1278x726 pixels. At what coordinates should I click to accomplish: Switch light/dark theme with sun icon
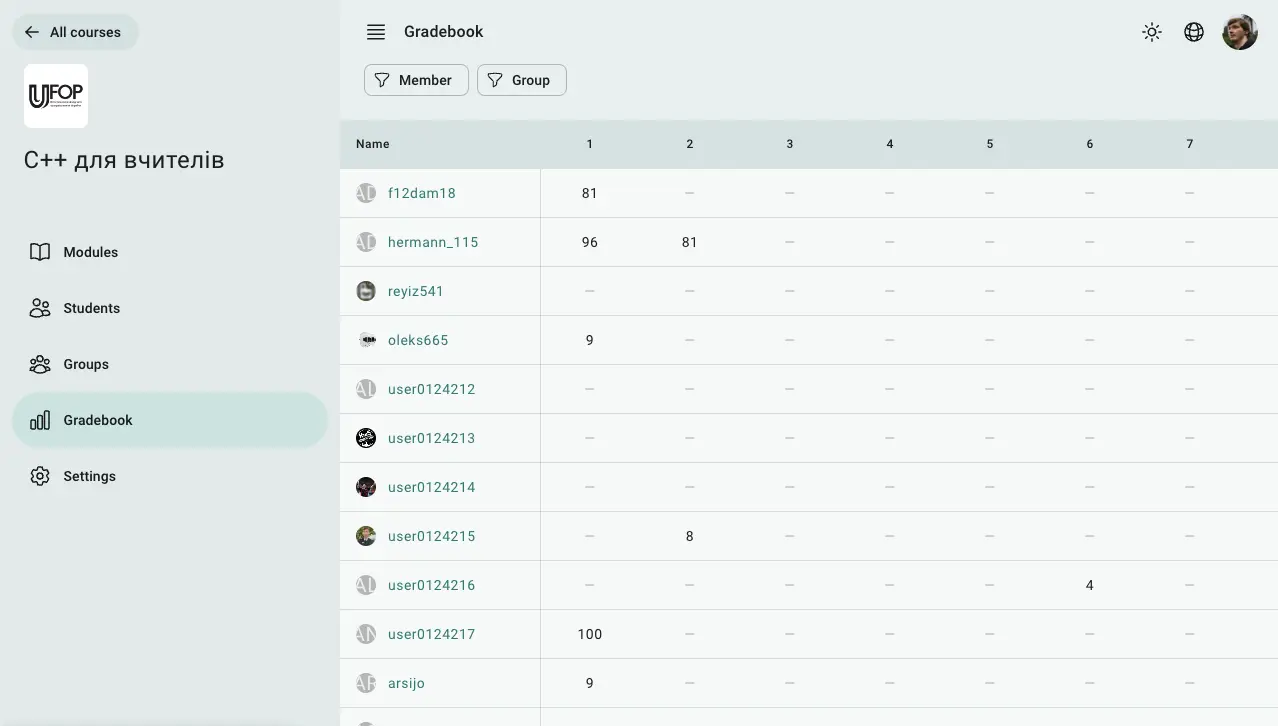click(1152, 32)
